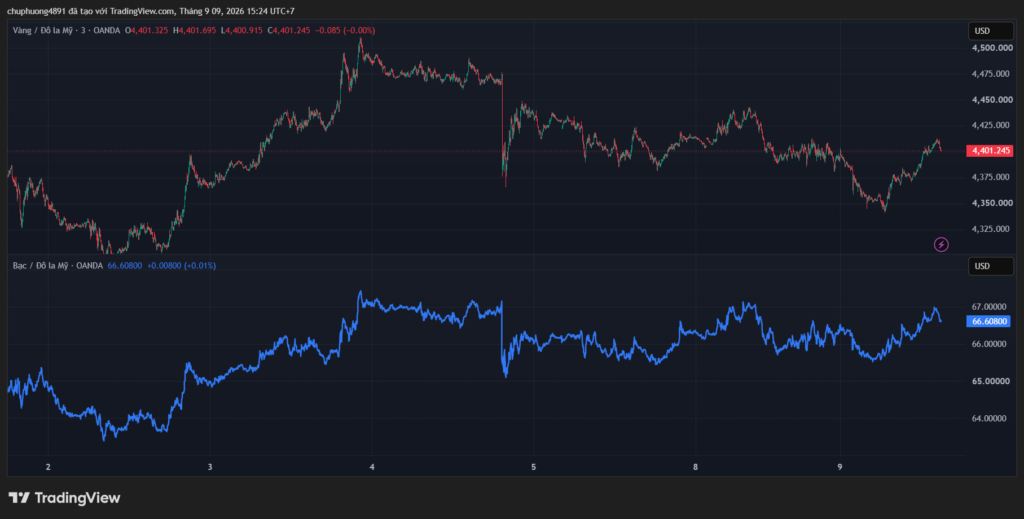Click date label 8 on time axis
The width and height of the screenshot is (1024, 519).
click(696, 467)
